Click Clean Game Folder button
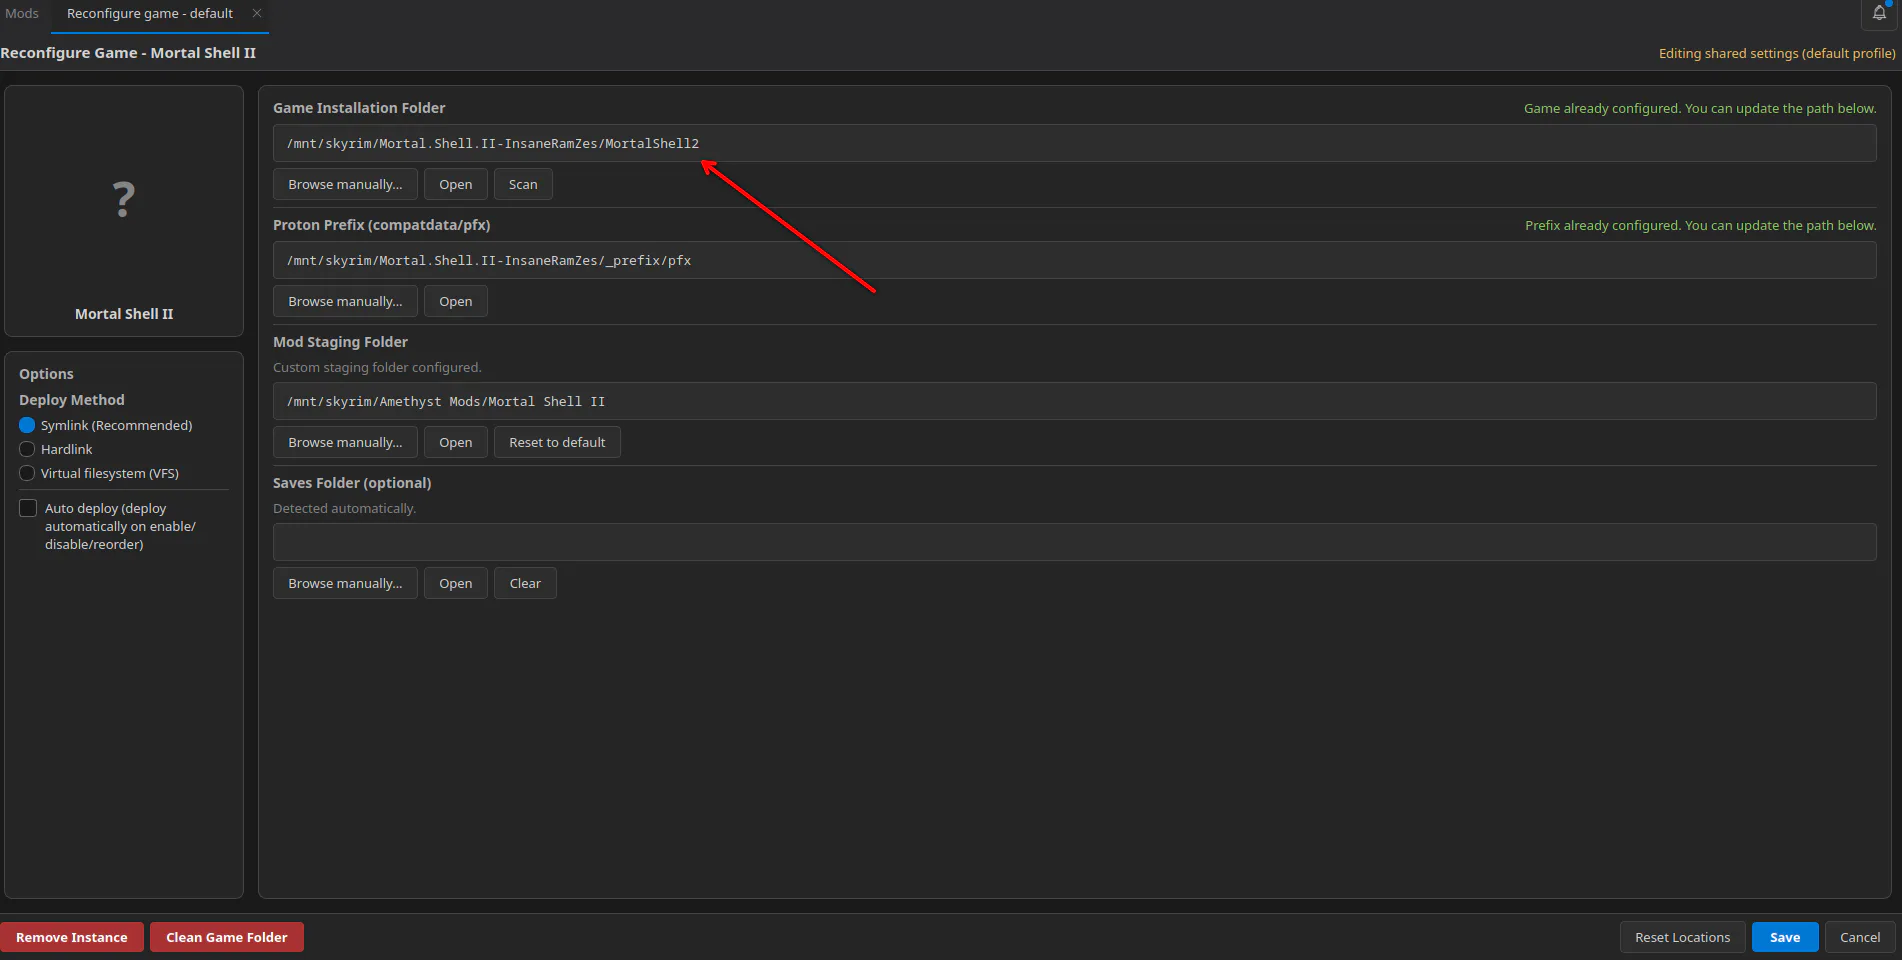Screen dimensions: 1902x960 click(x=227, y=937)
